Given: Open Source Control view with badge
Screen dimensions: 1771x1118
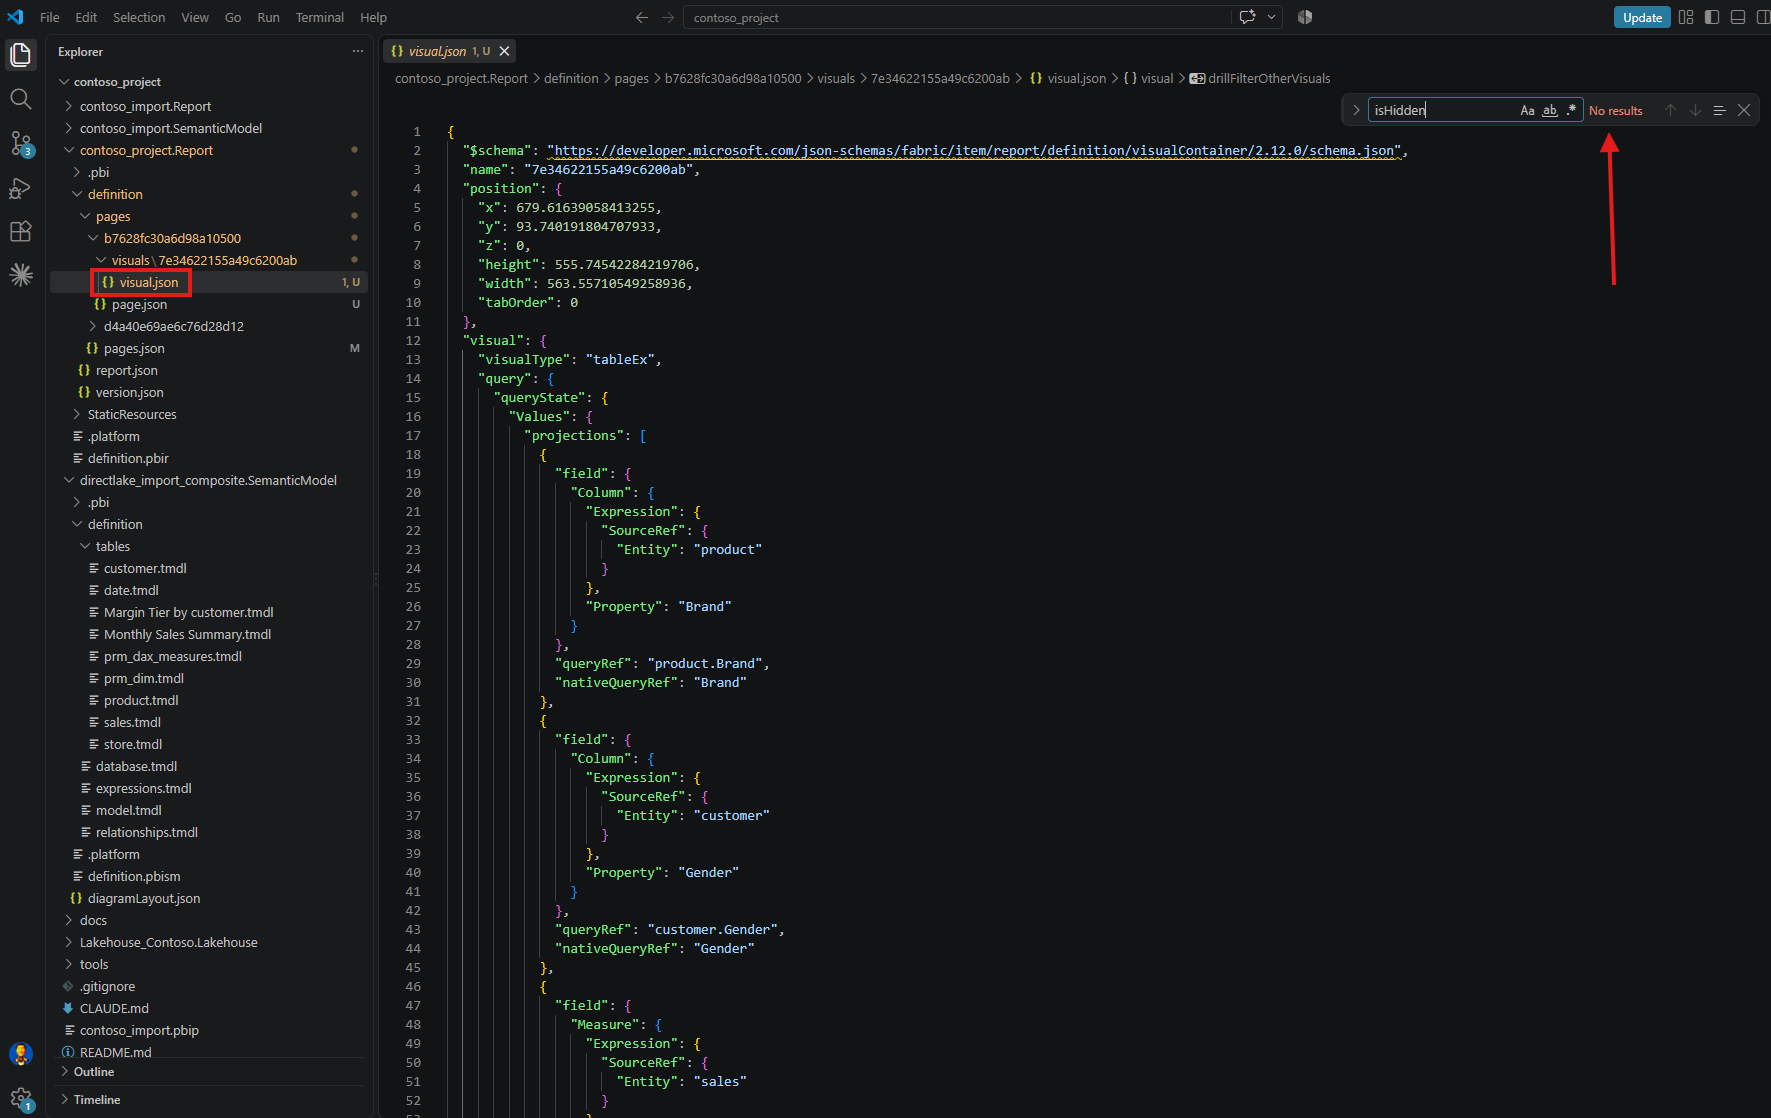Looking at the screenshot, I should coord(20,143).
